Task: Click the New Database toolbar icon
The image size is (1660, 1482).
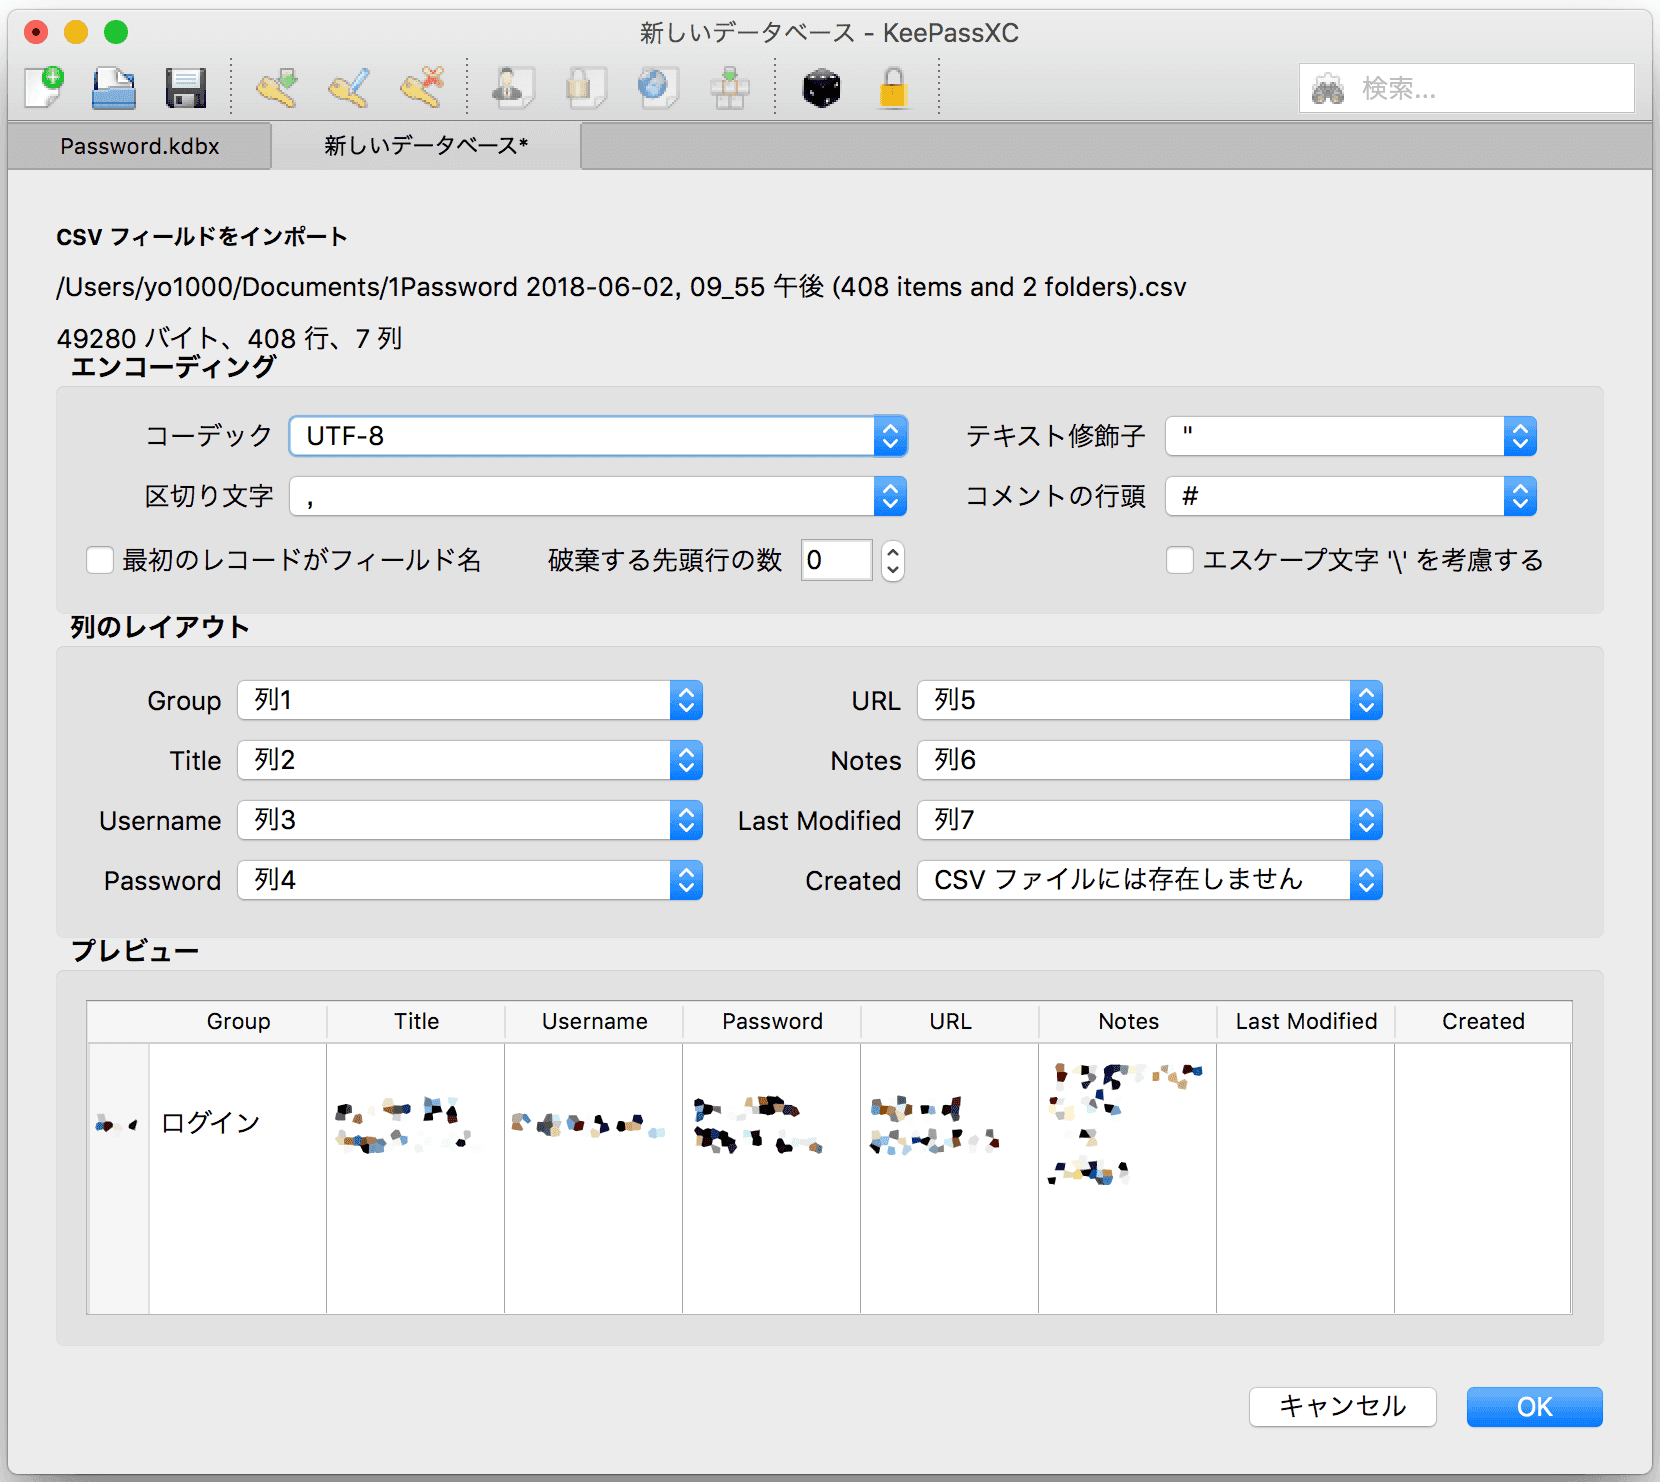Action: pos(44,88)
